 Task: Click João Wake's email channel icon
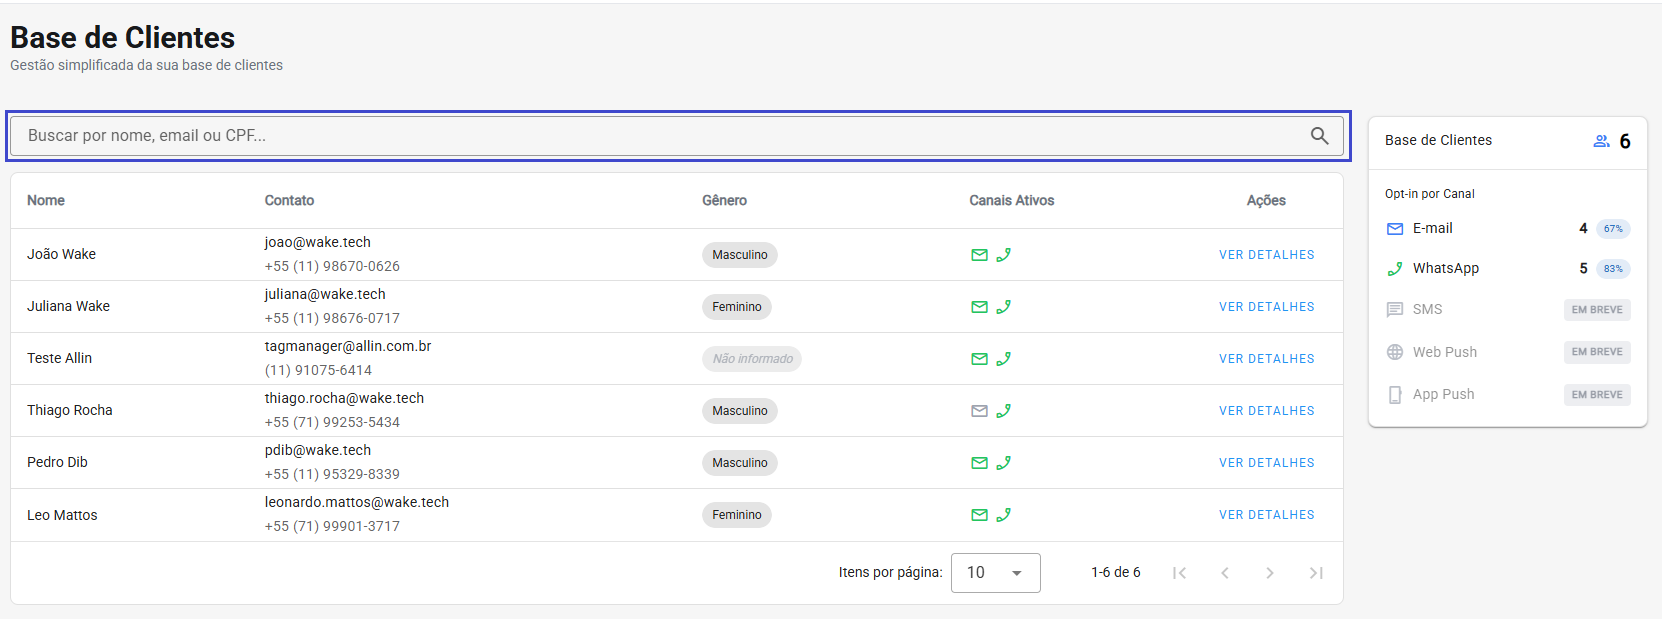979,255
